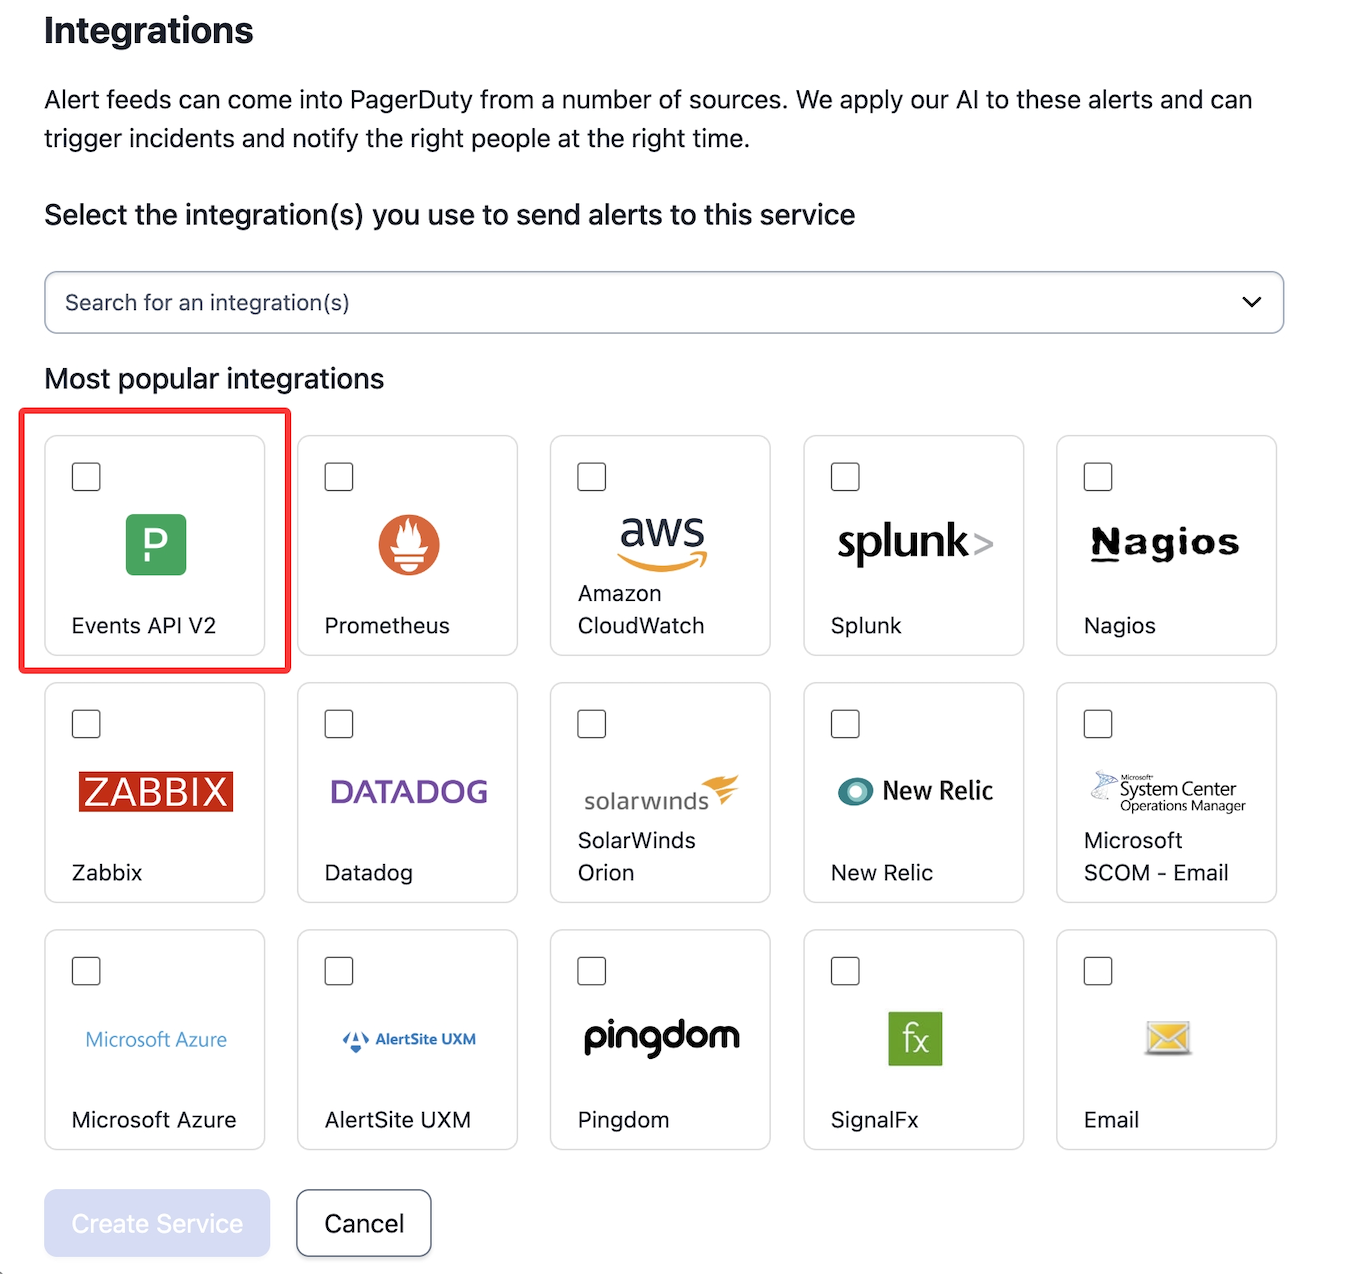Focus the Search for an integration(s) field

(x=664, y=302)
